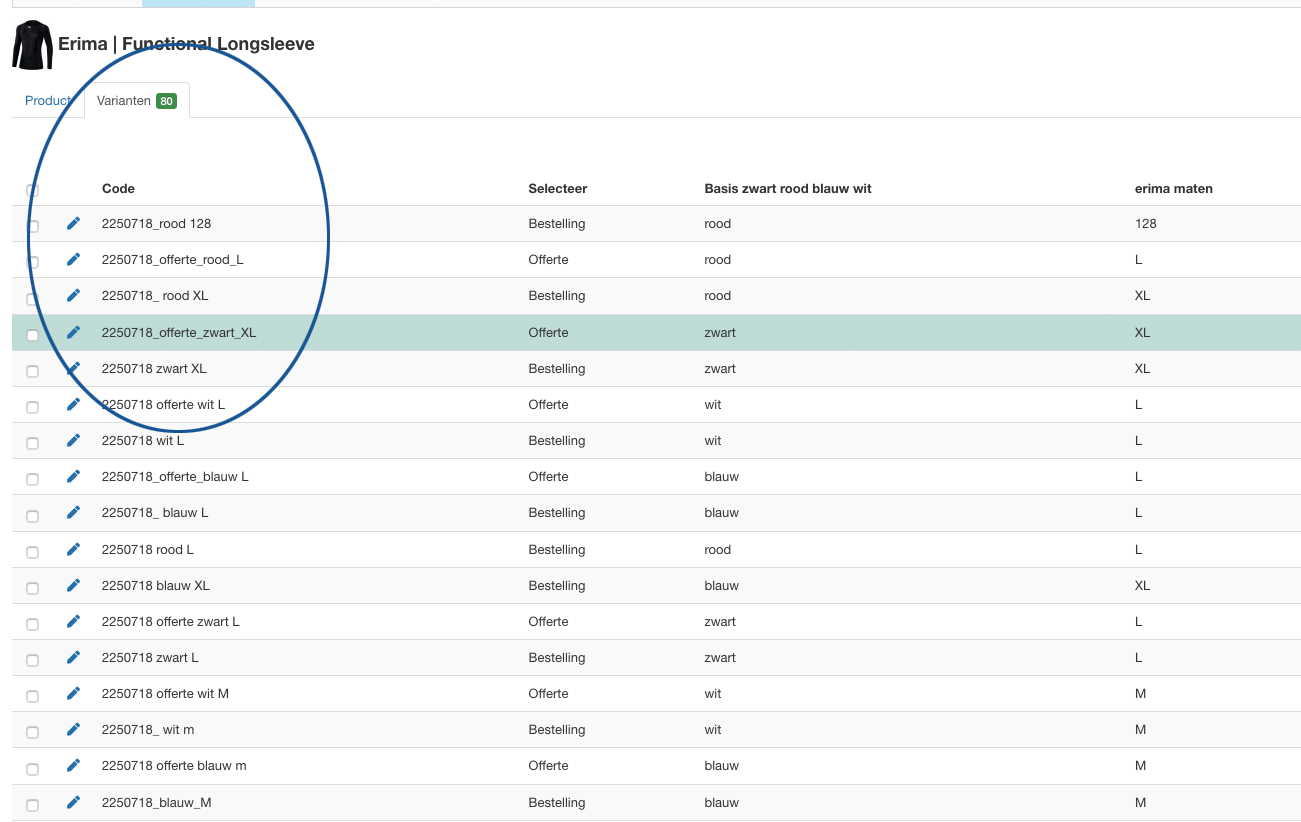
Task: Check the box for 2250718_rood 128
Action: (x=32, y=226)
